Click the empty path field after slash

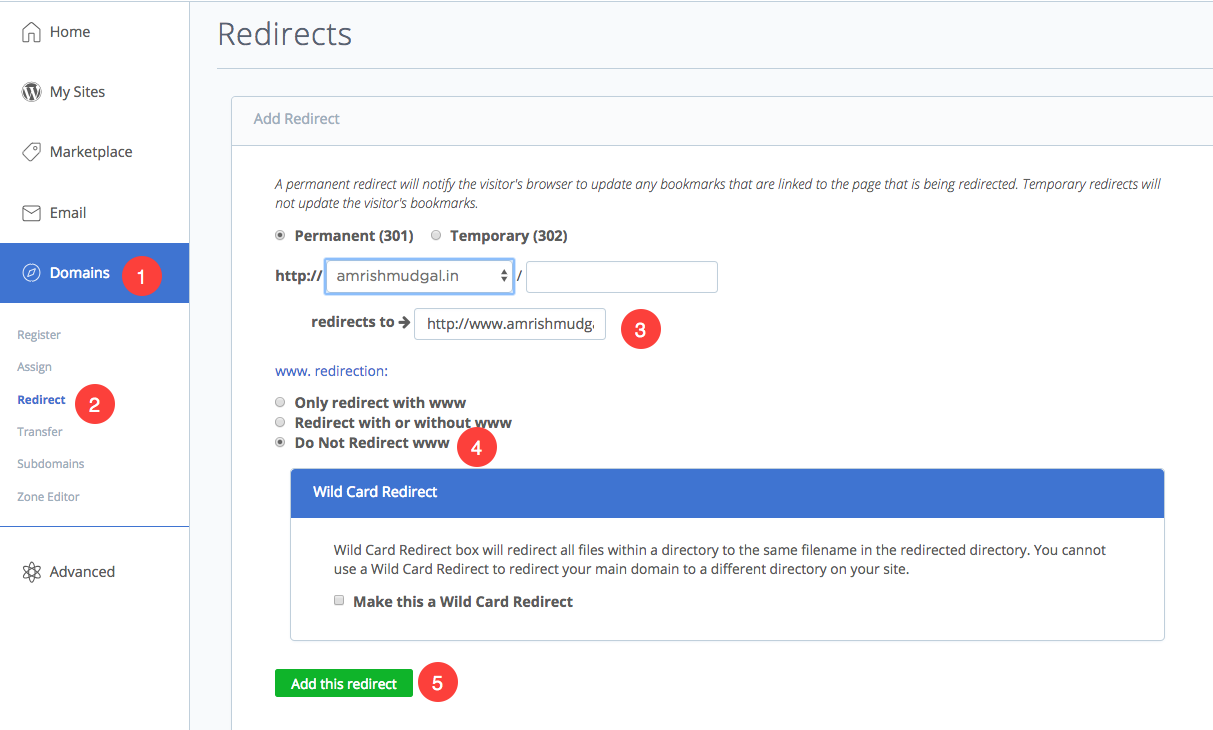point(622,277)
